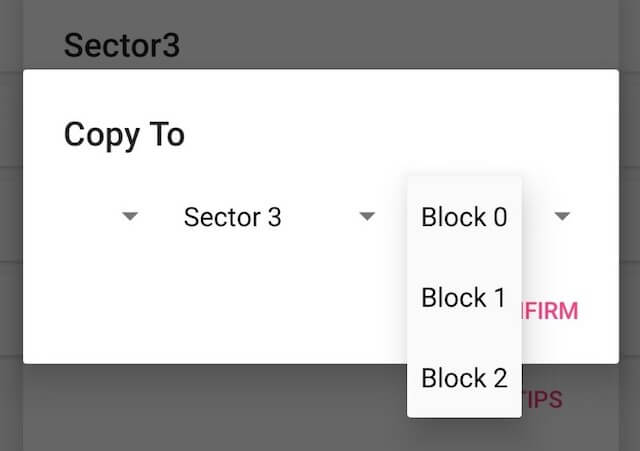Image resolution: width=640 pixels, height=451 pixels.
Task: Click blank dialog area left of CONFIRM
Action: click(x=245, y=311)
